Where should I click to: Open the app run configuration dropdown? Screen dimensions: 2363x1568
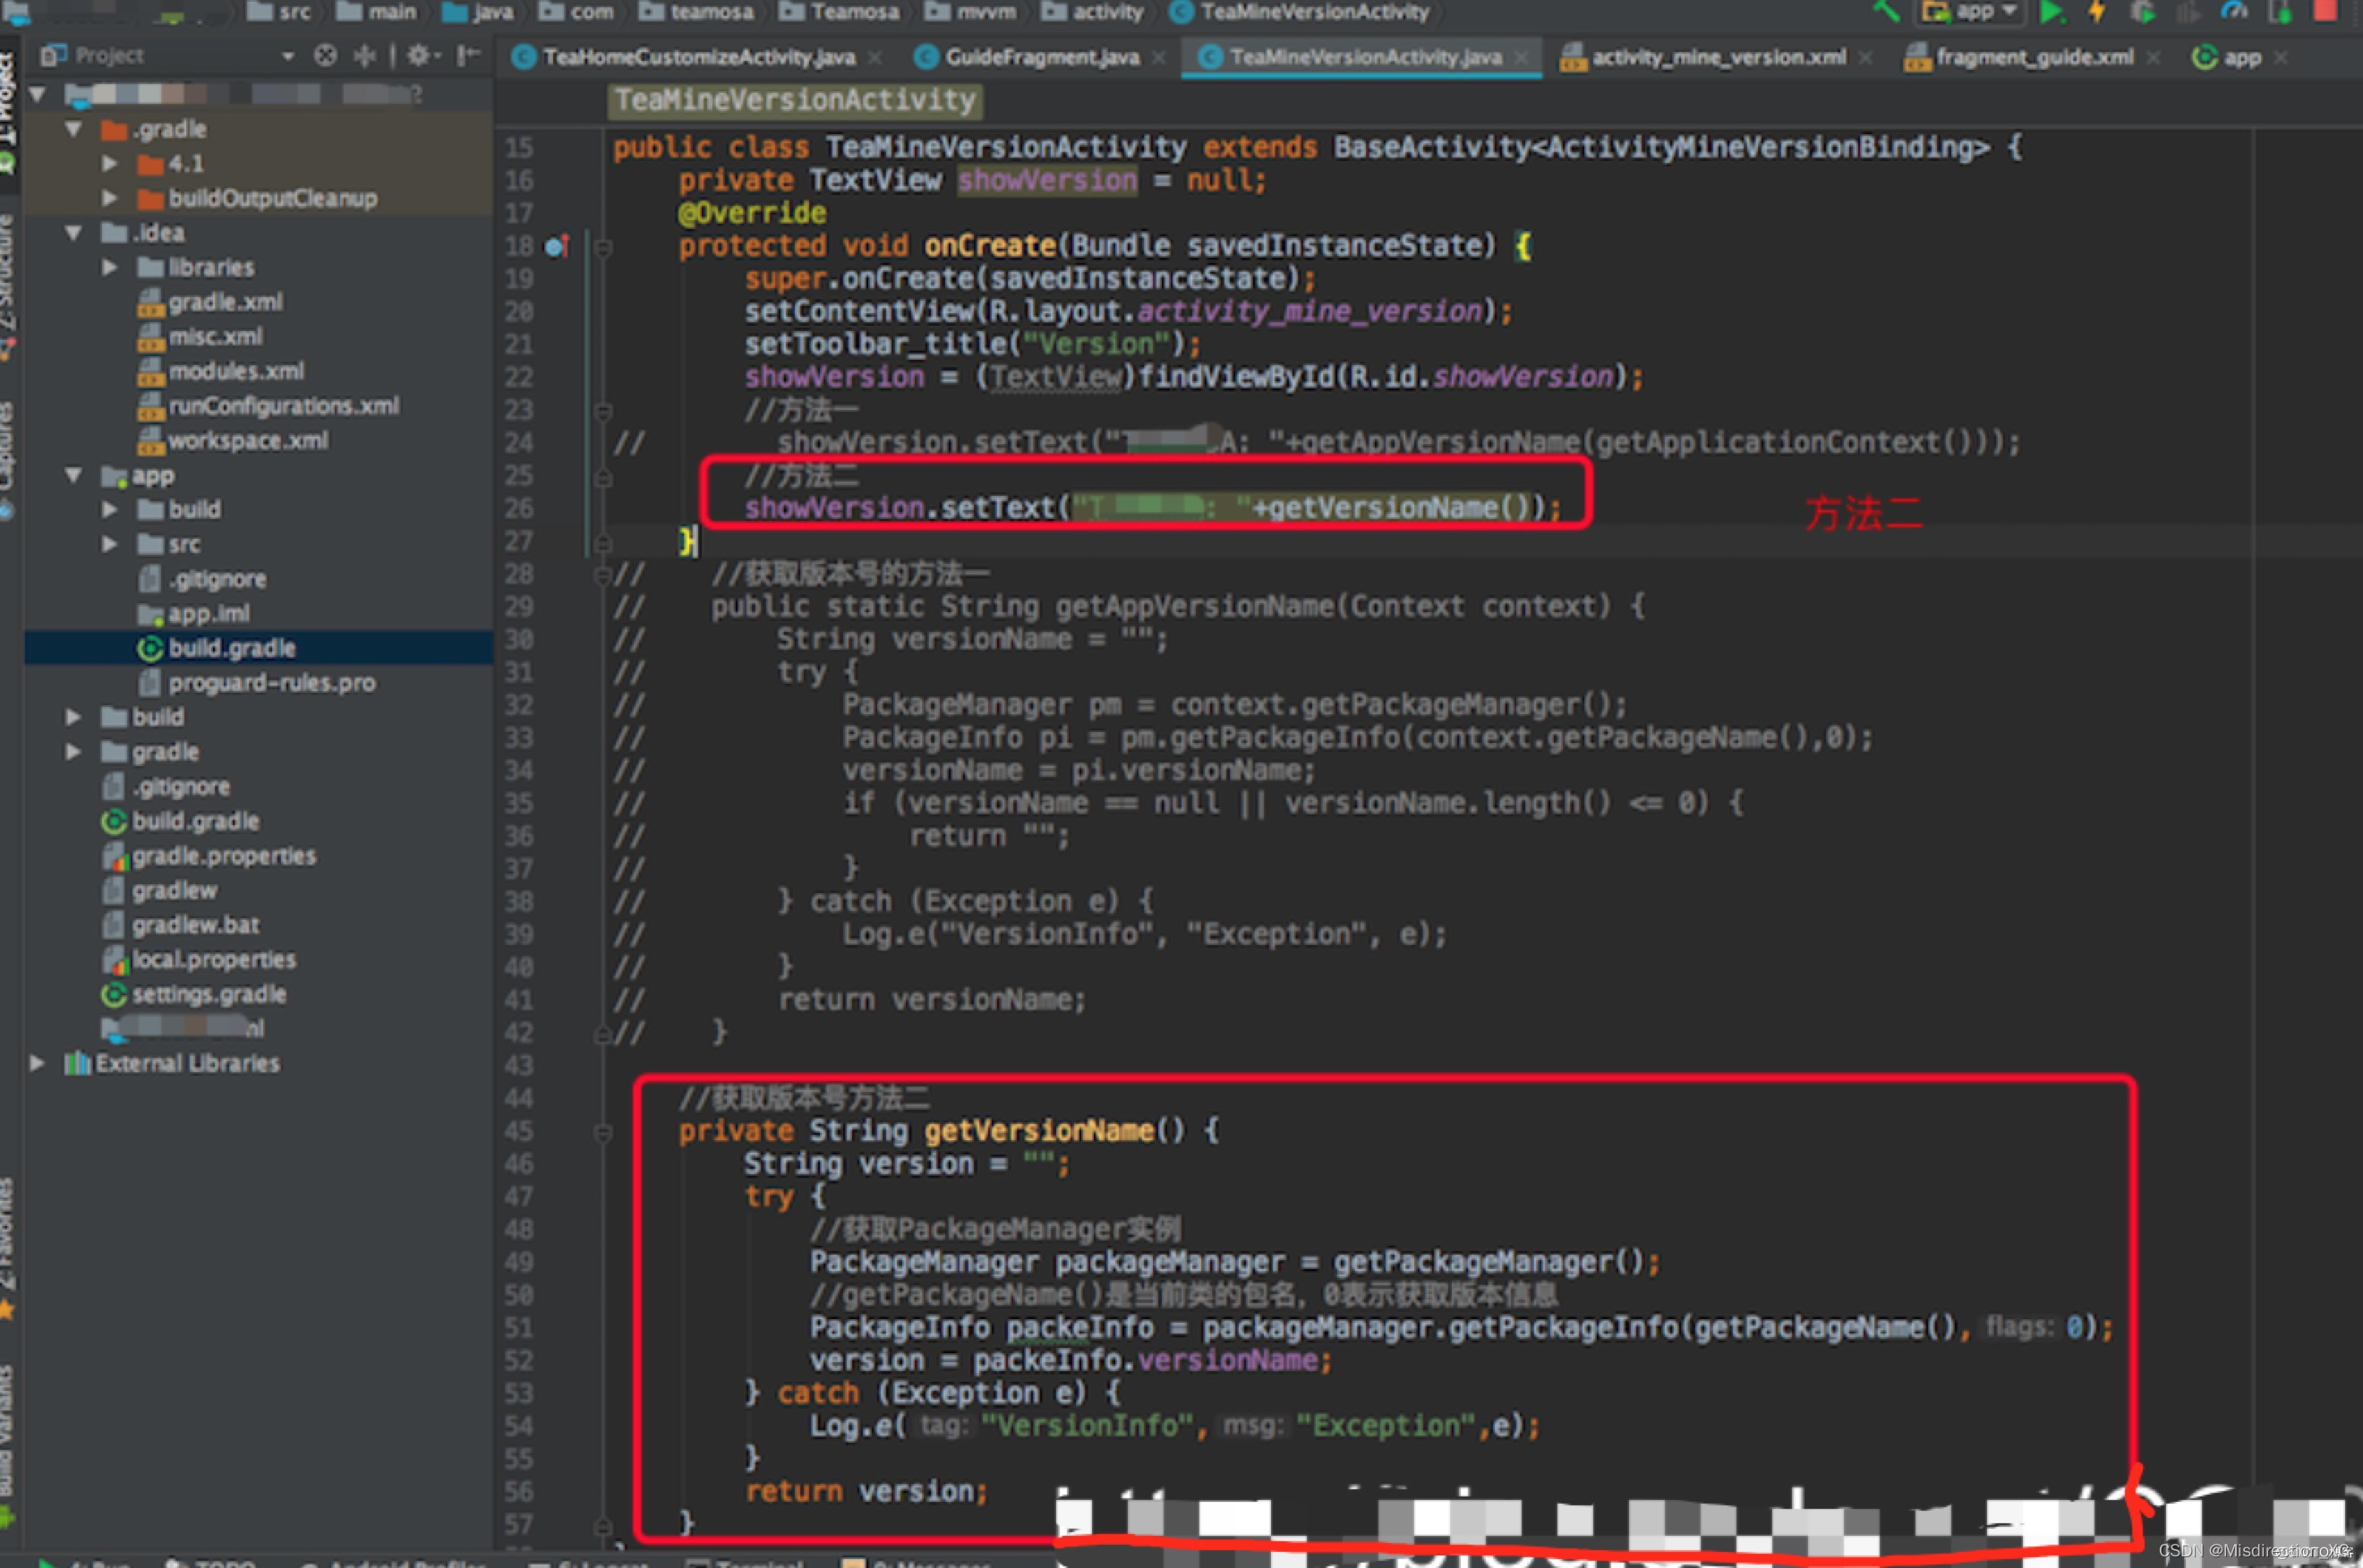(x=1968, y=12)
